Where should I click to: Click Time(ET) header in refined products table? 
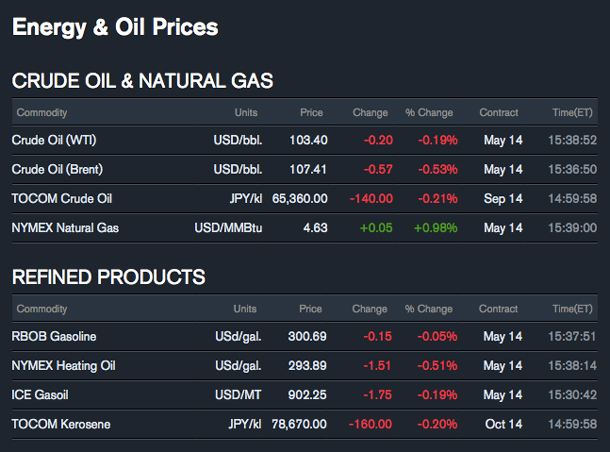coord(572,309)
